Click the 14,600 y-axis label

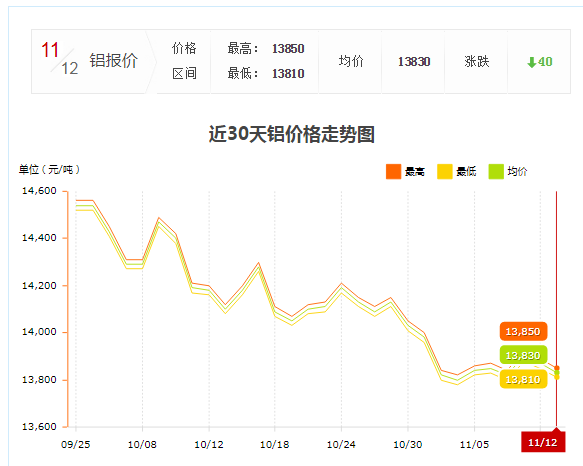click(39, 191)
